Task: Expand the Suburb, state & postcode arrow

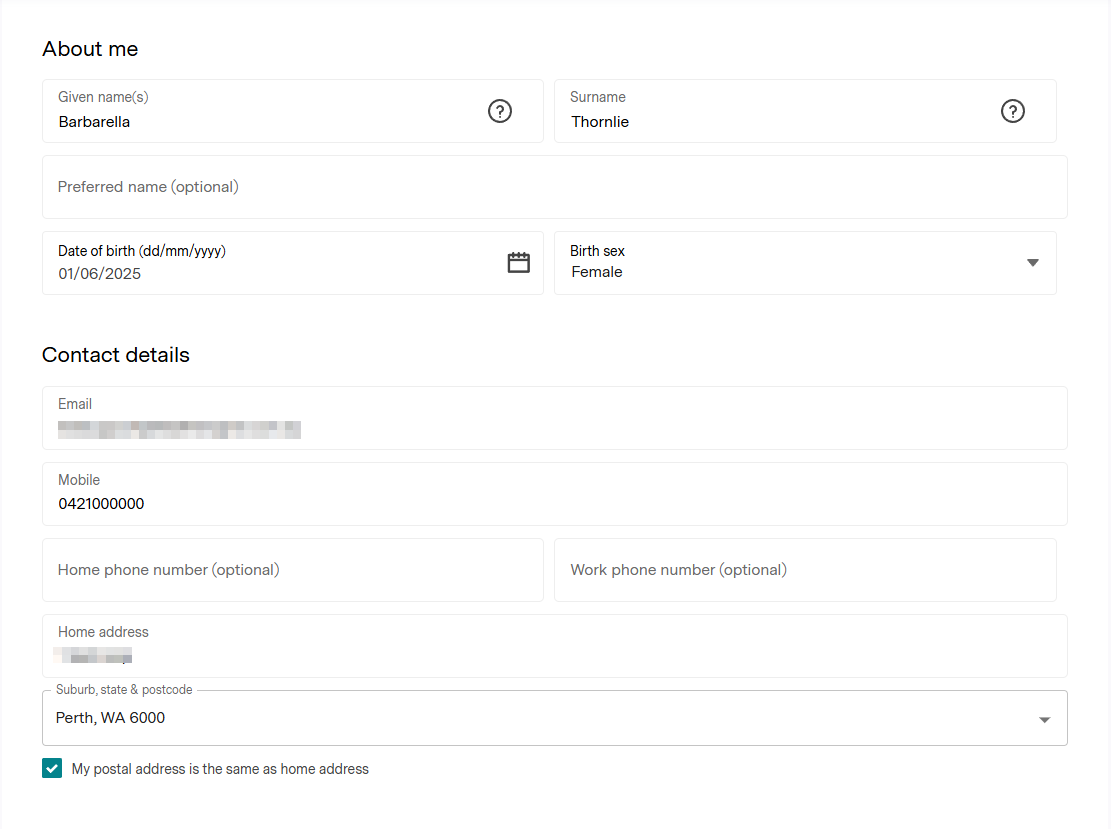Action: coord(1044,720)
